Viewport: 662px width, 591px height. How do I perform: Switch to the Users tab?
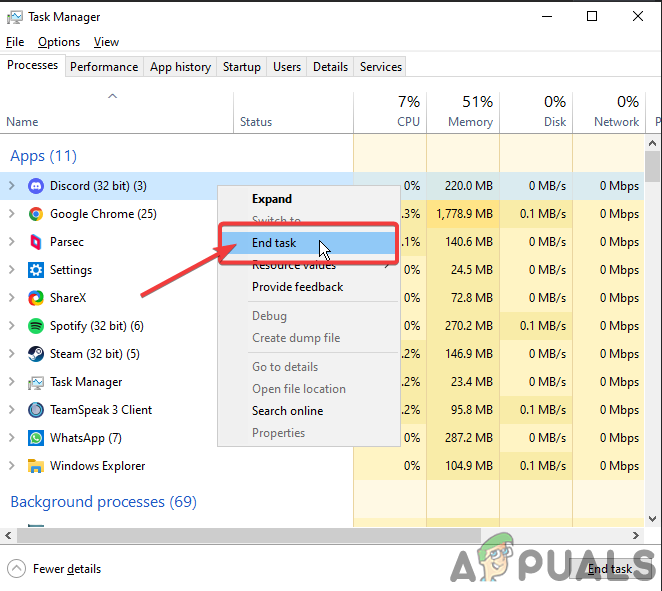click(x=287, y=67)
